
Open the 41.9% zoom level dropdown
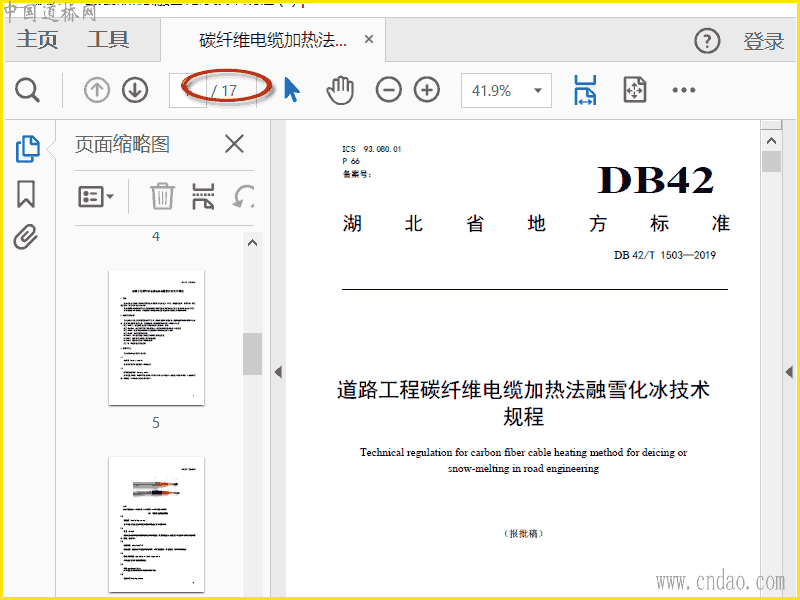click(x=506, y=91)
